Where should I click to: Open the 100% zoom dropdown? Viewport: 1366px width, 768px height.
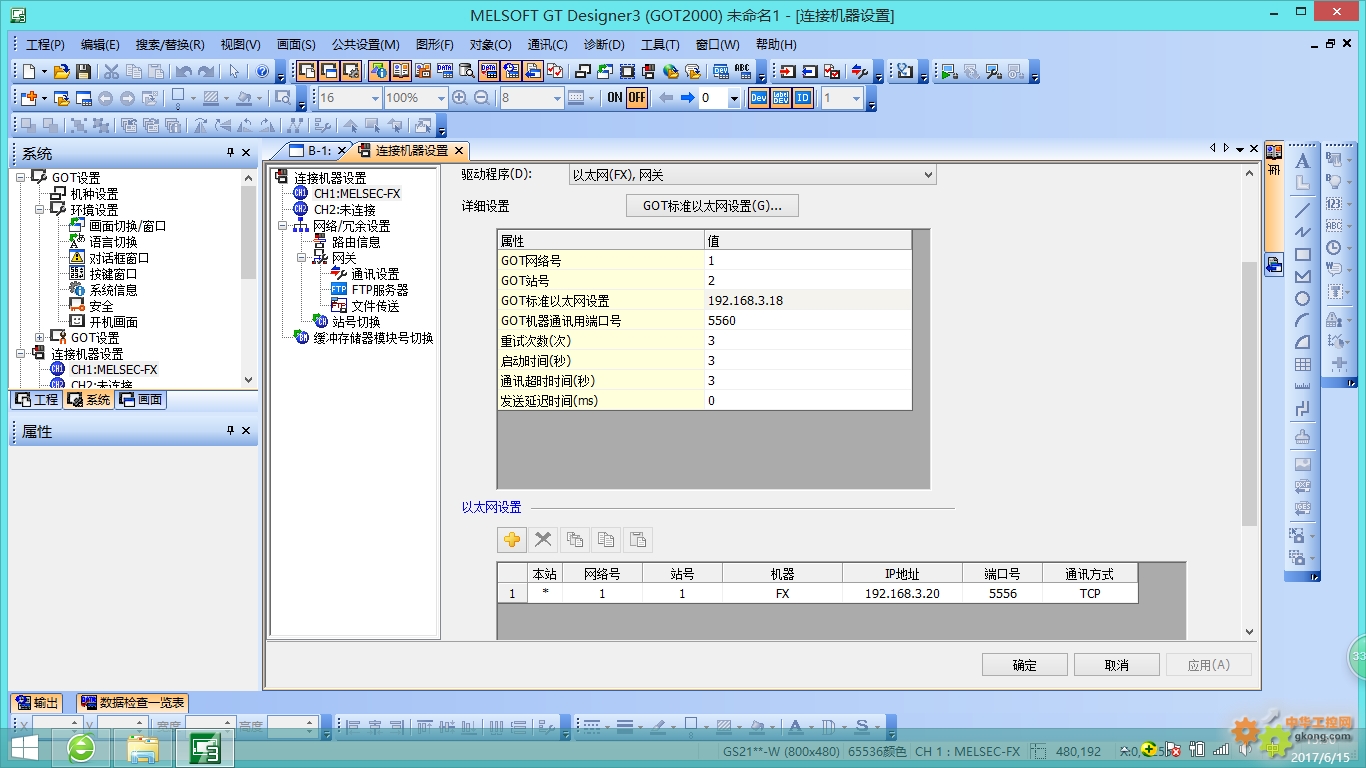441,98
